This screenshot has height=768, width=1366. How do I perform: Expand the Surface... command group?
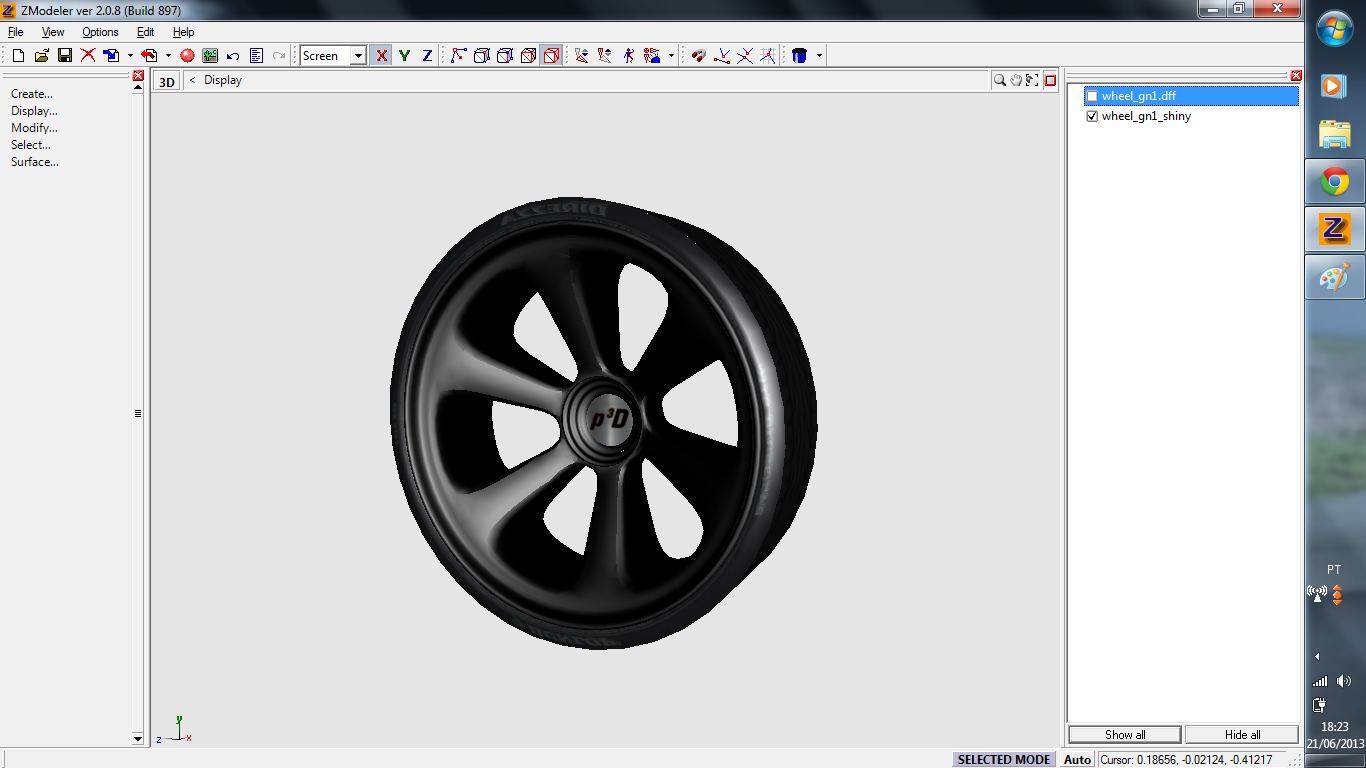point(35,162)
